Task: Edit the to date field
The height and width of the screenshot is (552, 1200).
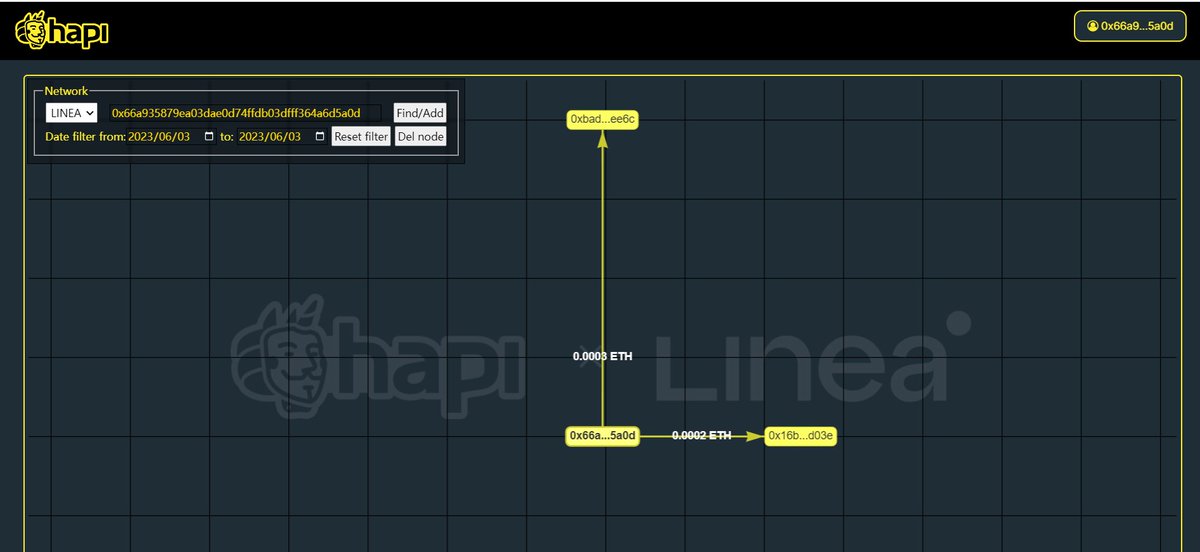Action: [x=283, y=137]
